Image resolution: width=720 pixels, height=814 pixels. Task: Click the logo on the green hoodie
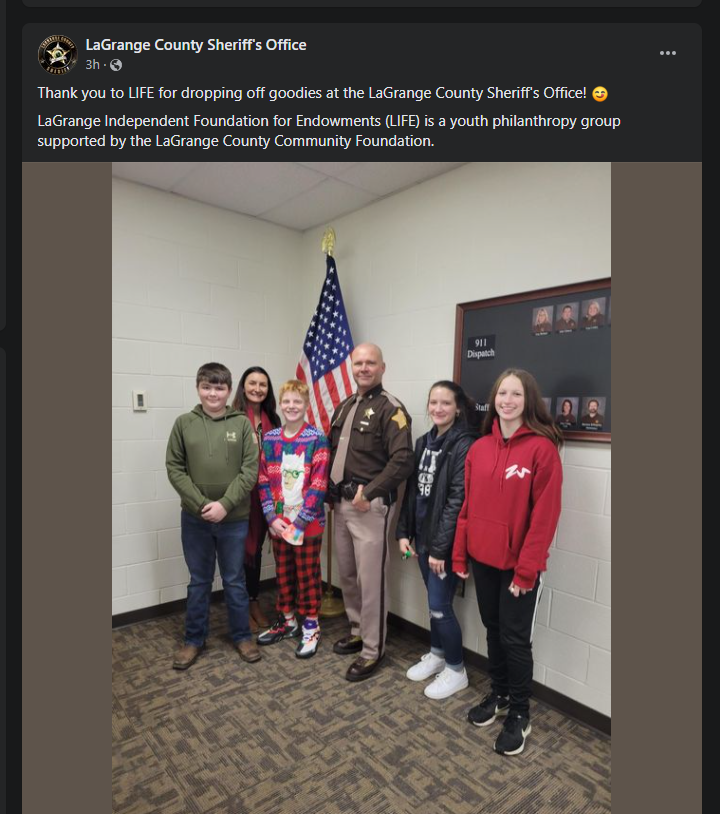coord(231,436)
